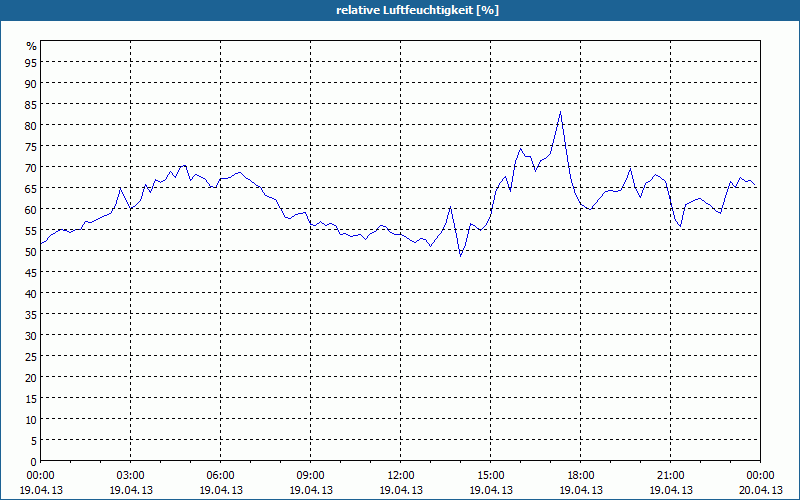The width and height of the screenshot is (800, 500).
Task: Select the y-axis label '65'
Action: tap(31, 188)
